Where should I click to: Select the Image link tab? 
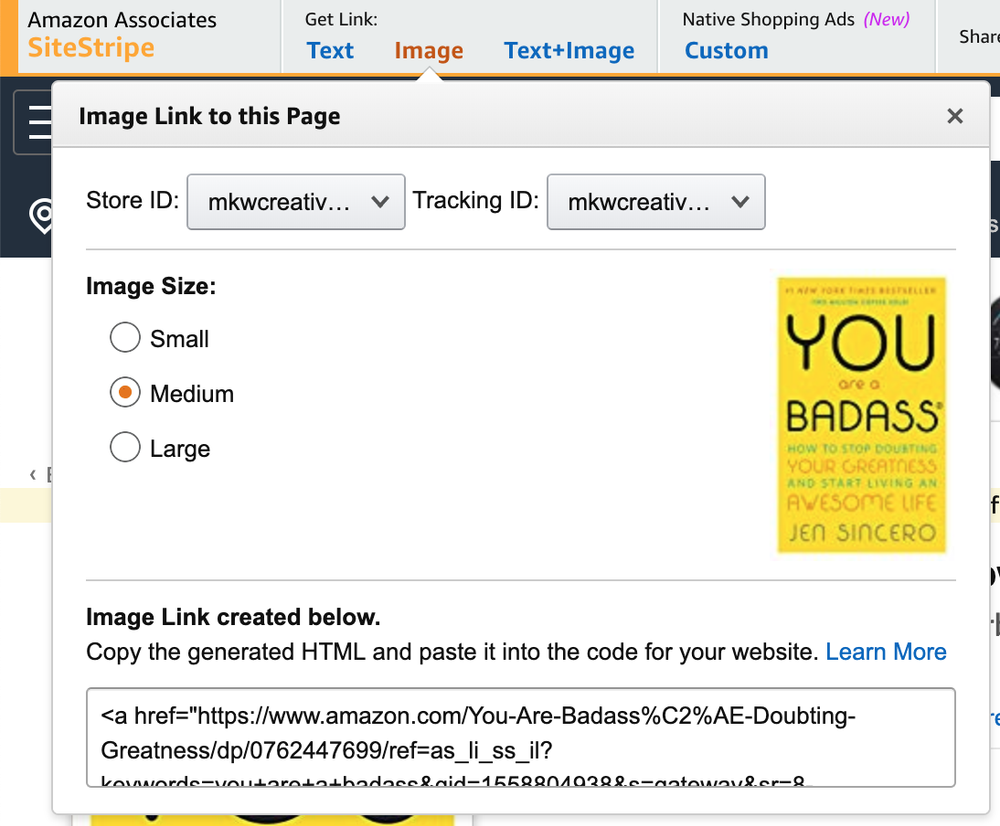pyautogui.click(x=429, y=50)
